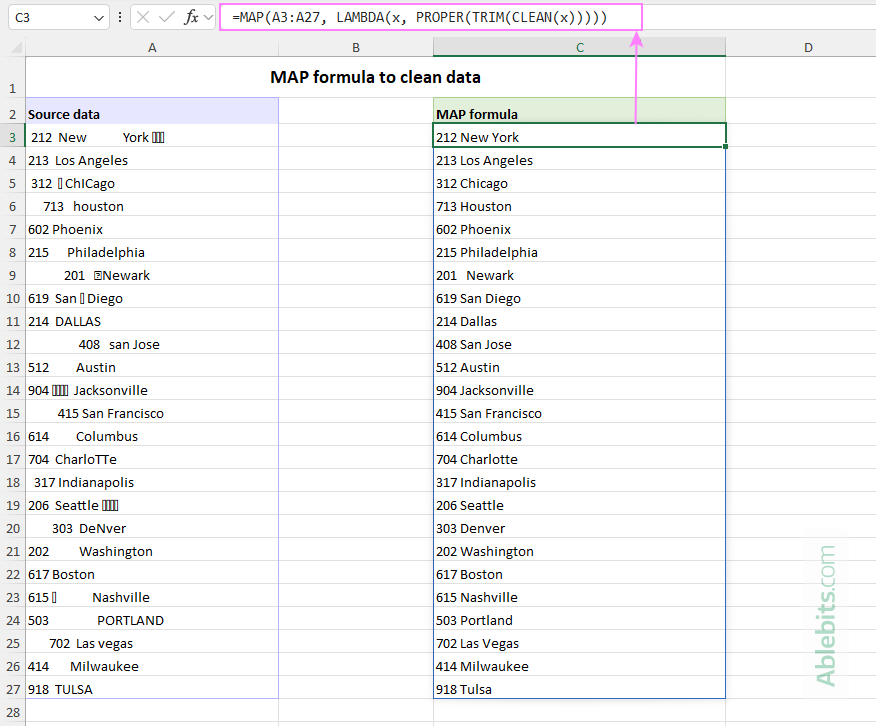Collapse the Name Box list arrow

[x=97, y=17]
